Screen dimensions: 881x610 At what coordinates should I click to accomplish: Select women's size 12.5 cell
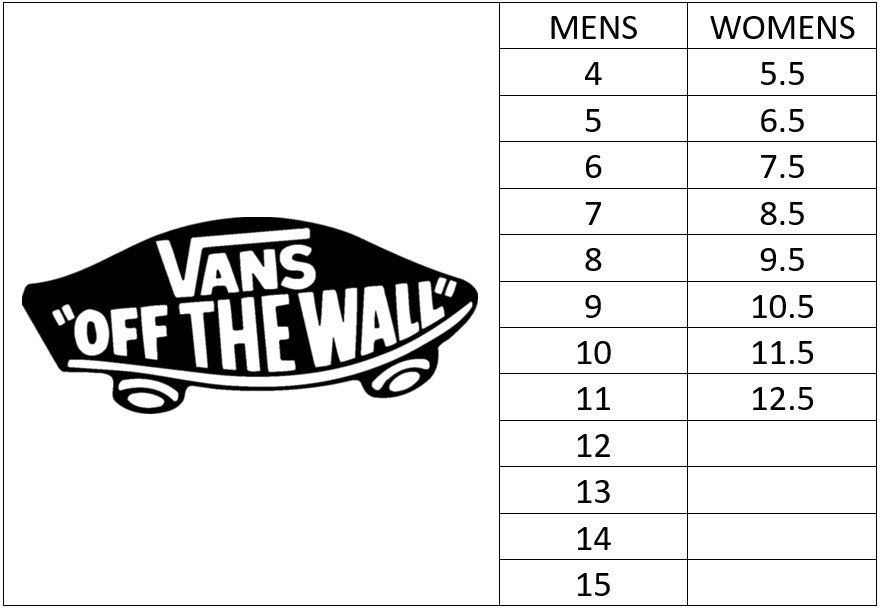coord(782,400)
